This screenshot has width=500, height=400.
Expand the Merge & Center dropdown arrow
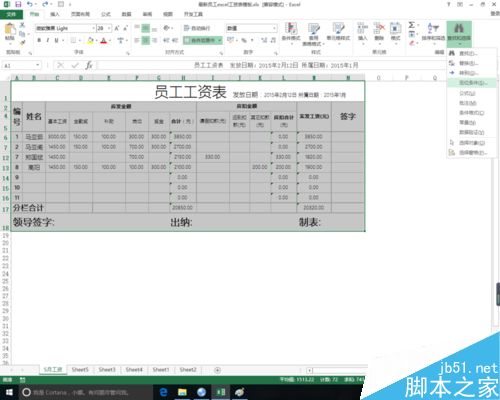click(x=220, y=40)
